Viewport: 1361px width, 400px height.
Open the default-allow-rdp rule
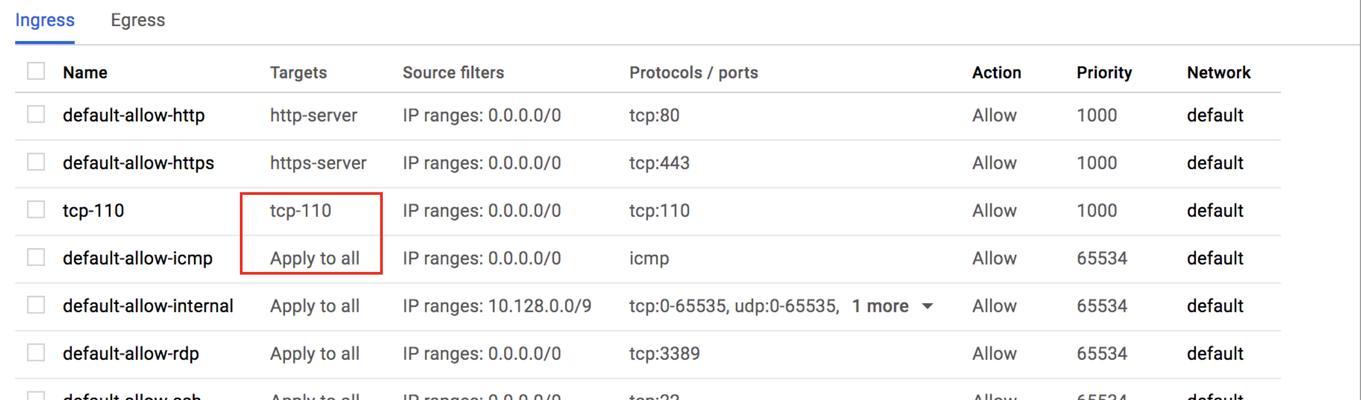coord(133,354)
